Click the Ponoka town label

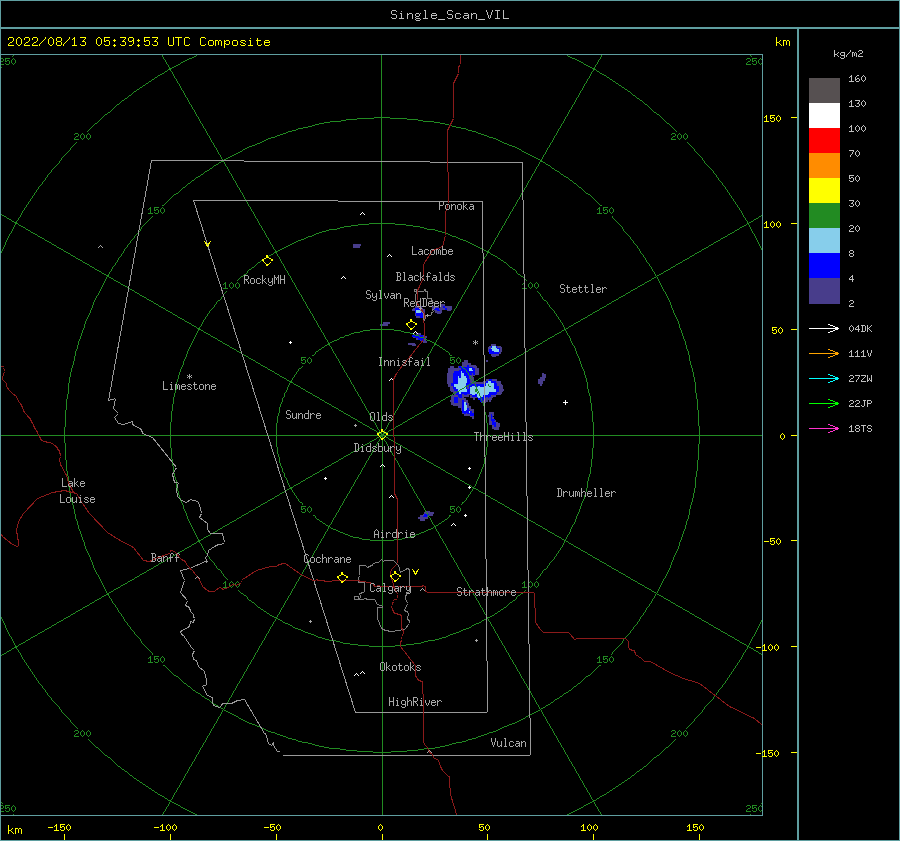click(x=456, y=206)
